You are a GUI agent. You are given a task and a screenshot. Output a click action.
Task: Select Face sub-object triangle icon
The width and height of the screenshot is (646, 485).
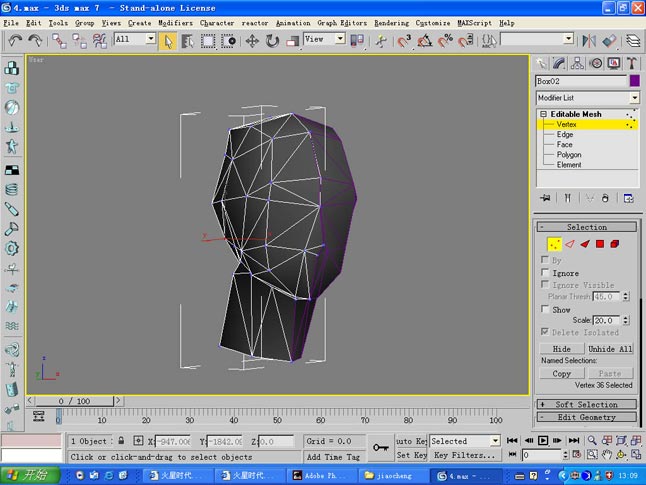[x=585, y=244]
